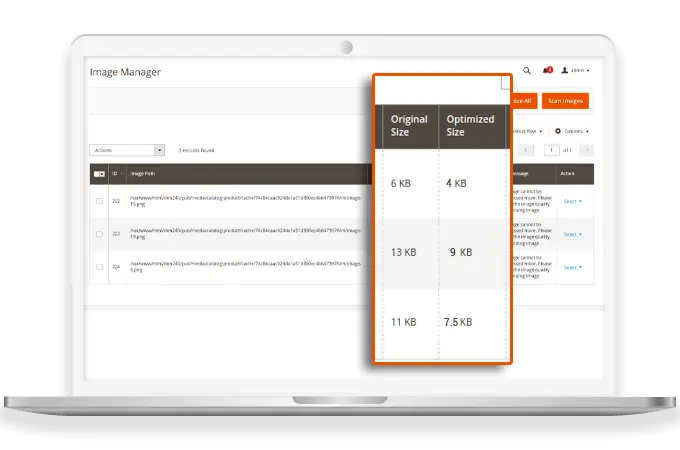Check the checkbox for row 223

[99, 234]
